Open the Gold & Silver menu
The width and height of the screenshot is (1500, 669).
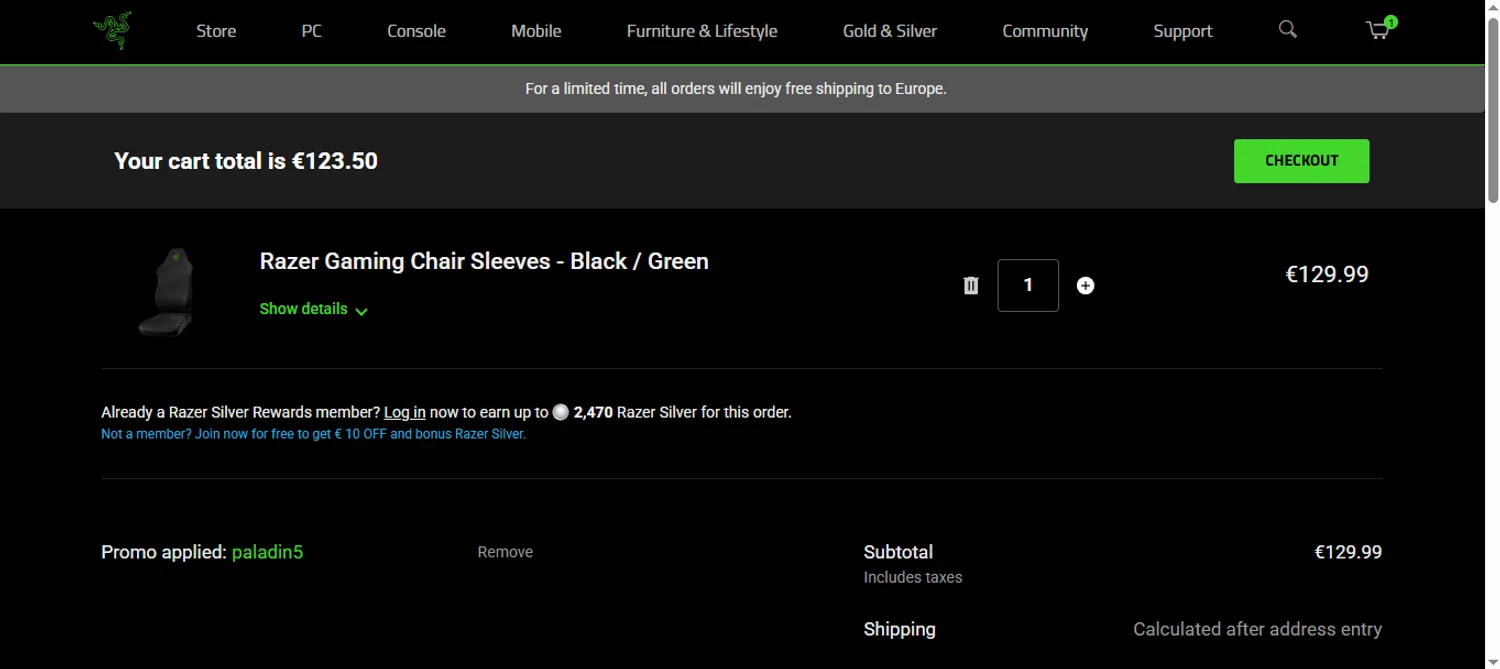click(x=890, y=31)
